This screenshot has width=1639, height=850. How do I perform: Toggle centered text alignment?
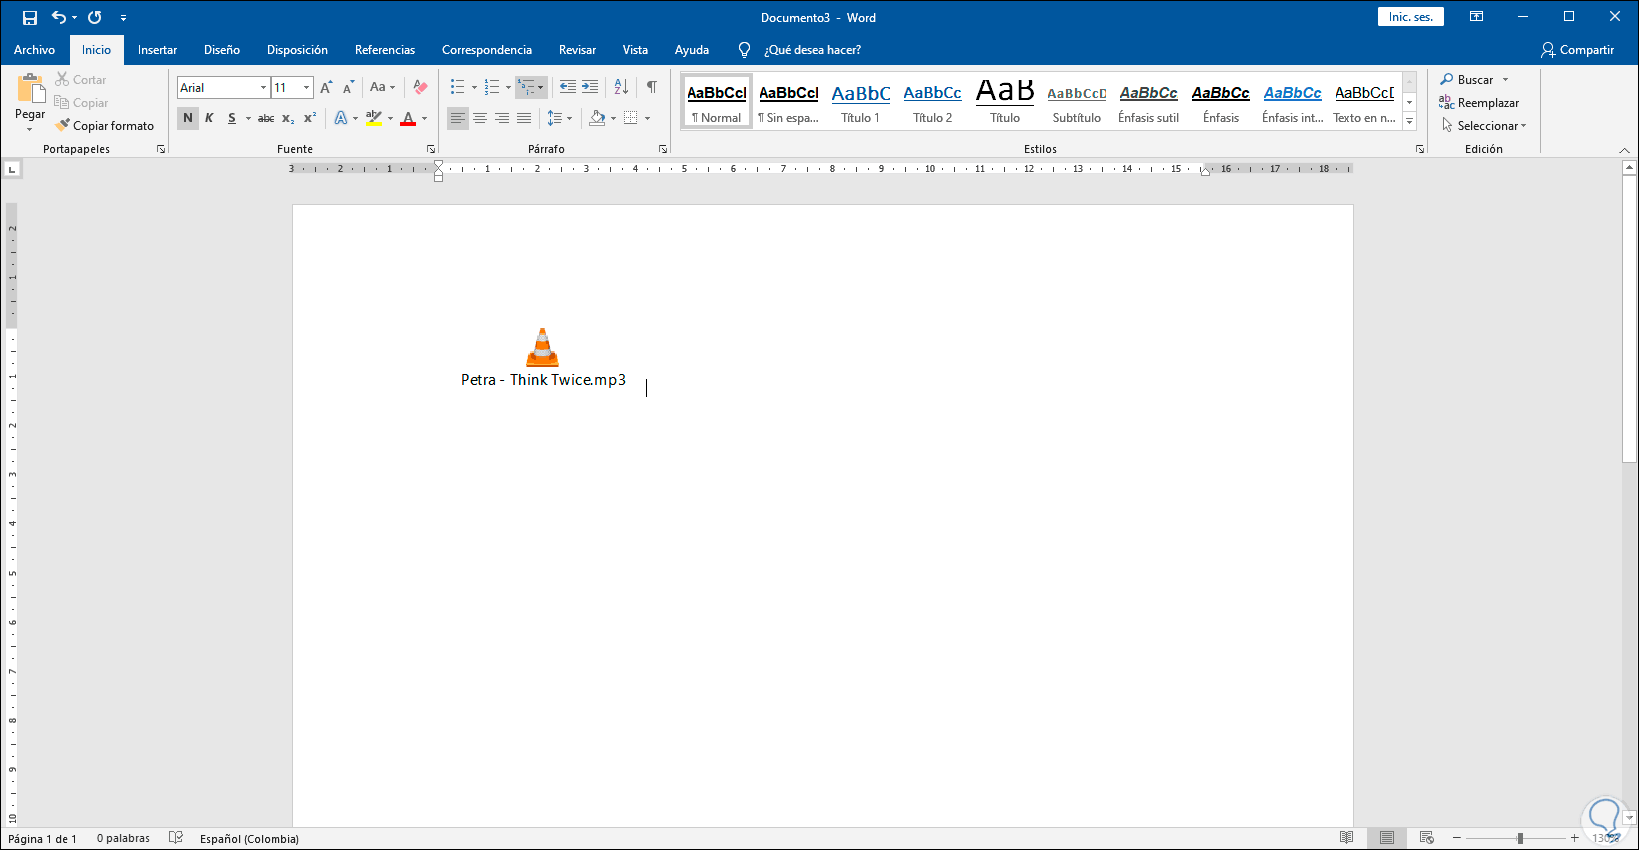(x=480, y=118)
